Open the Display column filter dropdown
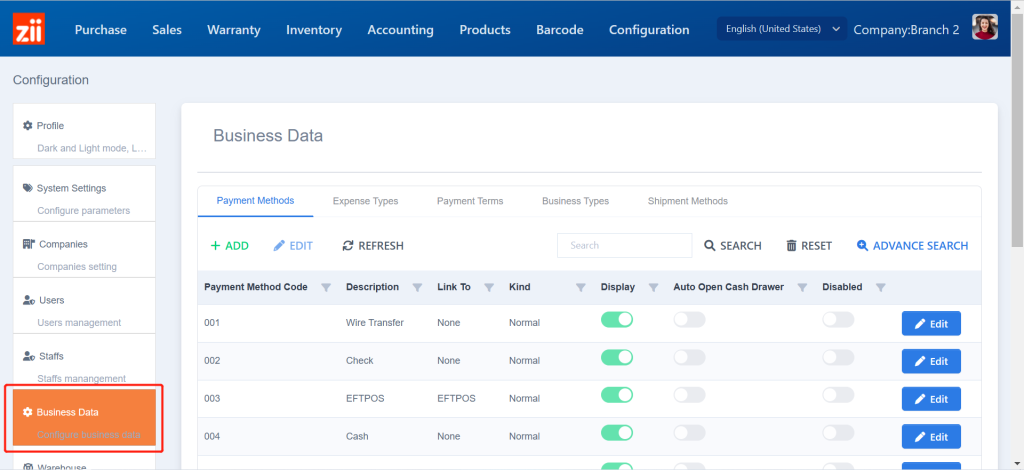1024x470 pixels. [653, 288]
